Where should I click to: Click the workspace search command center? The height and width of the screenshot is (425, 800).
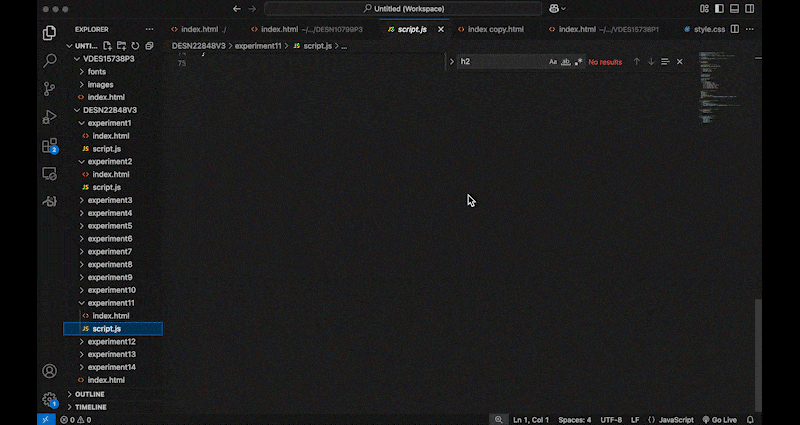coord(403,9)
